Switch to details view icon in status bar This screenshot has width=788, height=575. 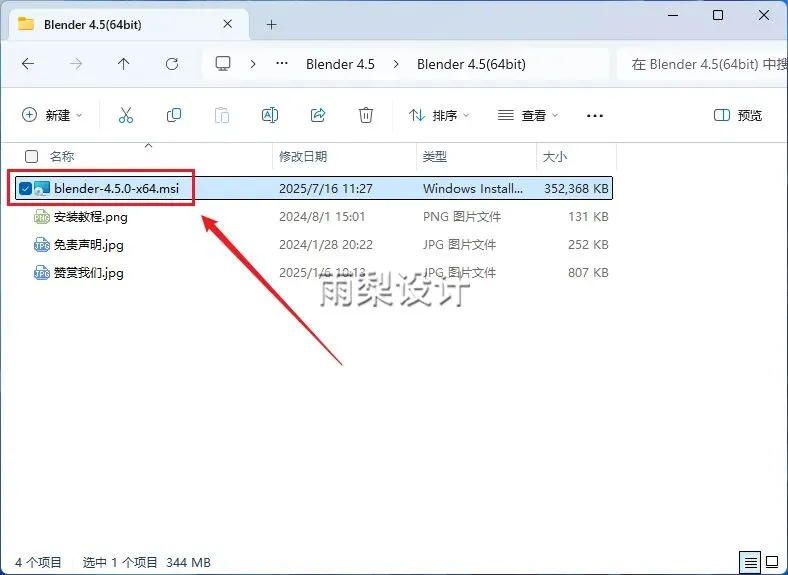[x=750, y=562]
